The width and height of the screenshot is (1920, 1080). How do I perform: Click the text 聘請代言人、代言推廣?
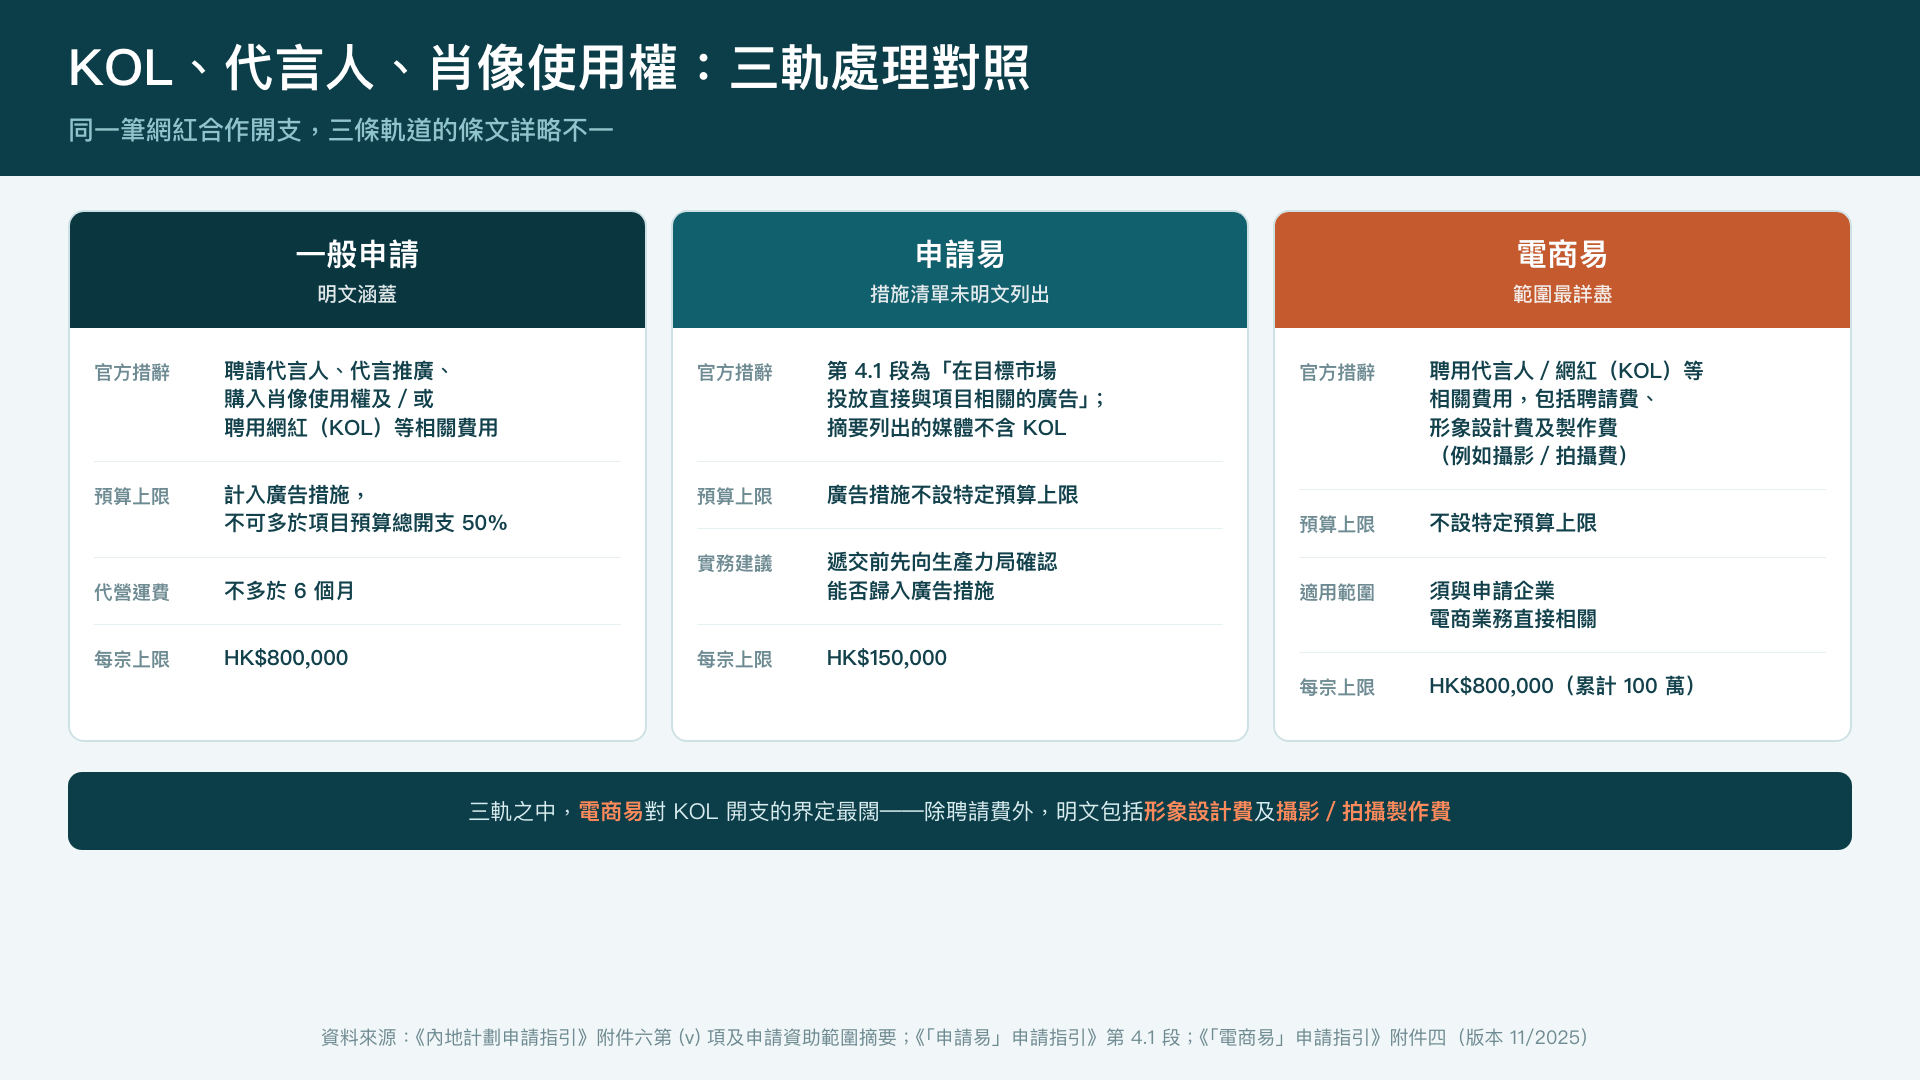[329, 371]
